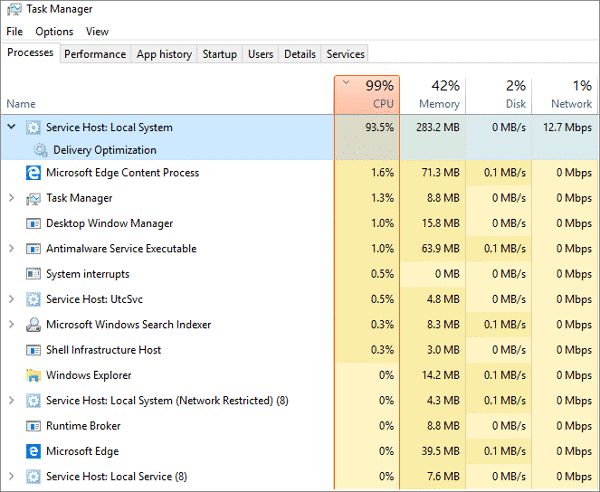This screenshot has width=600, height=492.
Task: Switch to the Startup tab
Action: point(219,54)
